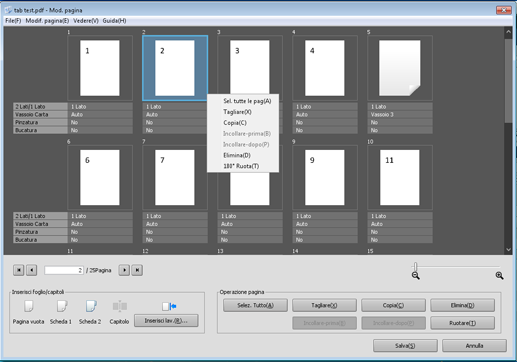517x362 pixels.
Task: Choose 180° Ruota(T) in context menu
Action: pyautogui.click(x=241, y=166)
